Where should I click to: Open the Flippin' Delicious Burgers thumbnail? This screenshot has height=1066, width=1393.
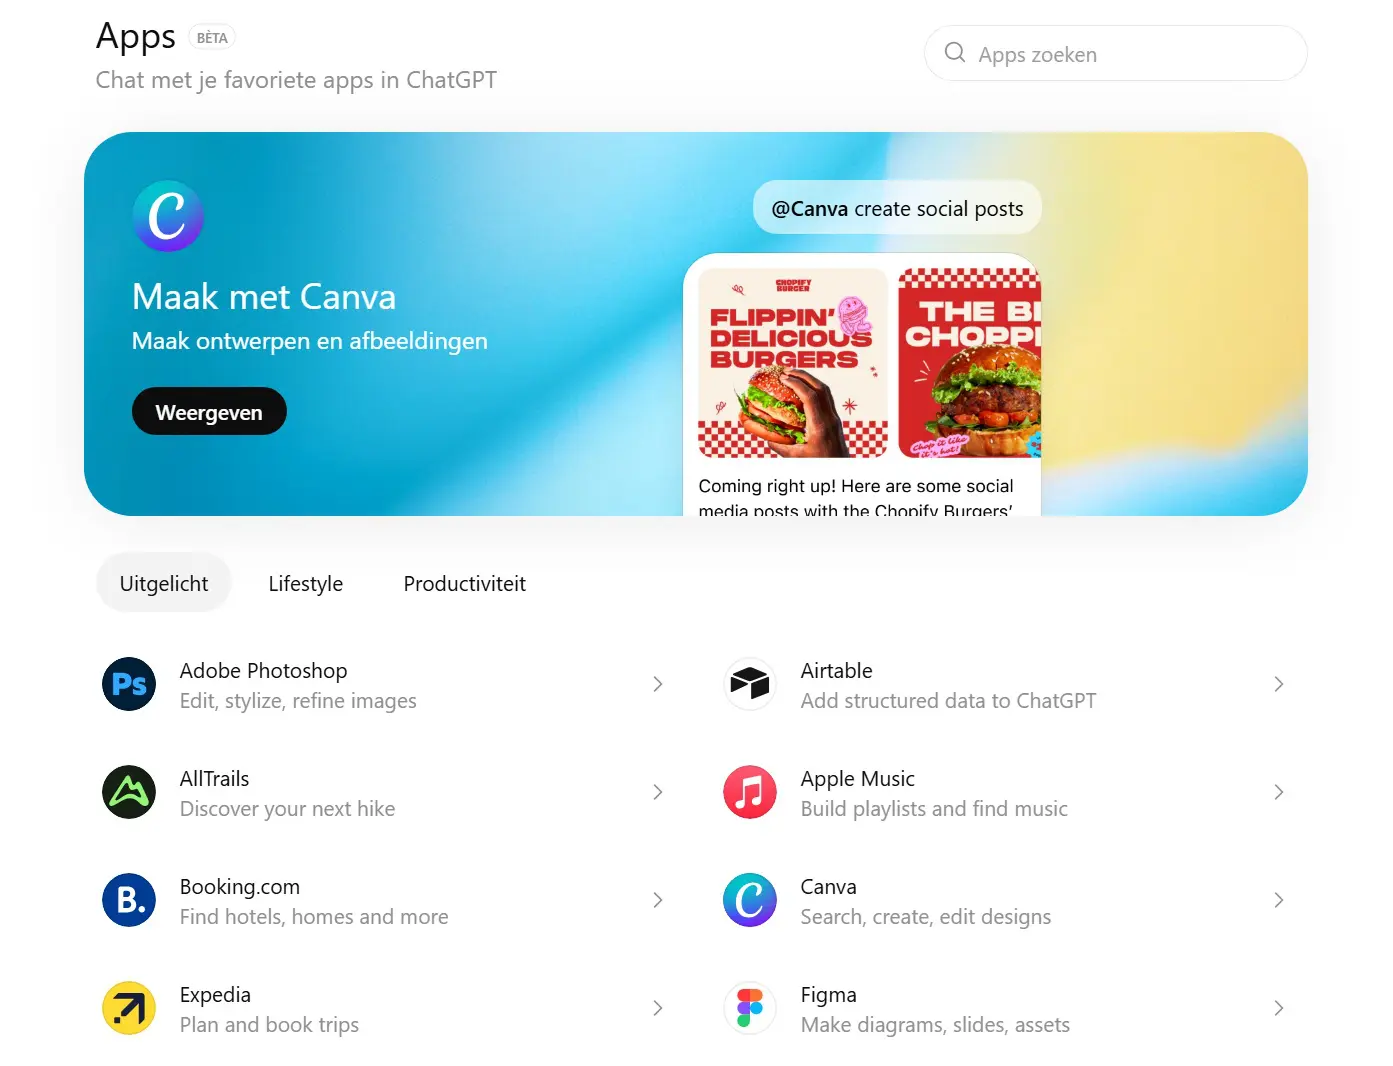(x=793, y=363)
